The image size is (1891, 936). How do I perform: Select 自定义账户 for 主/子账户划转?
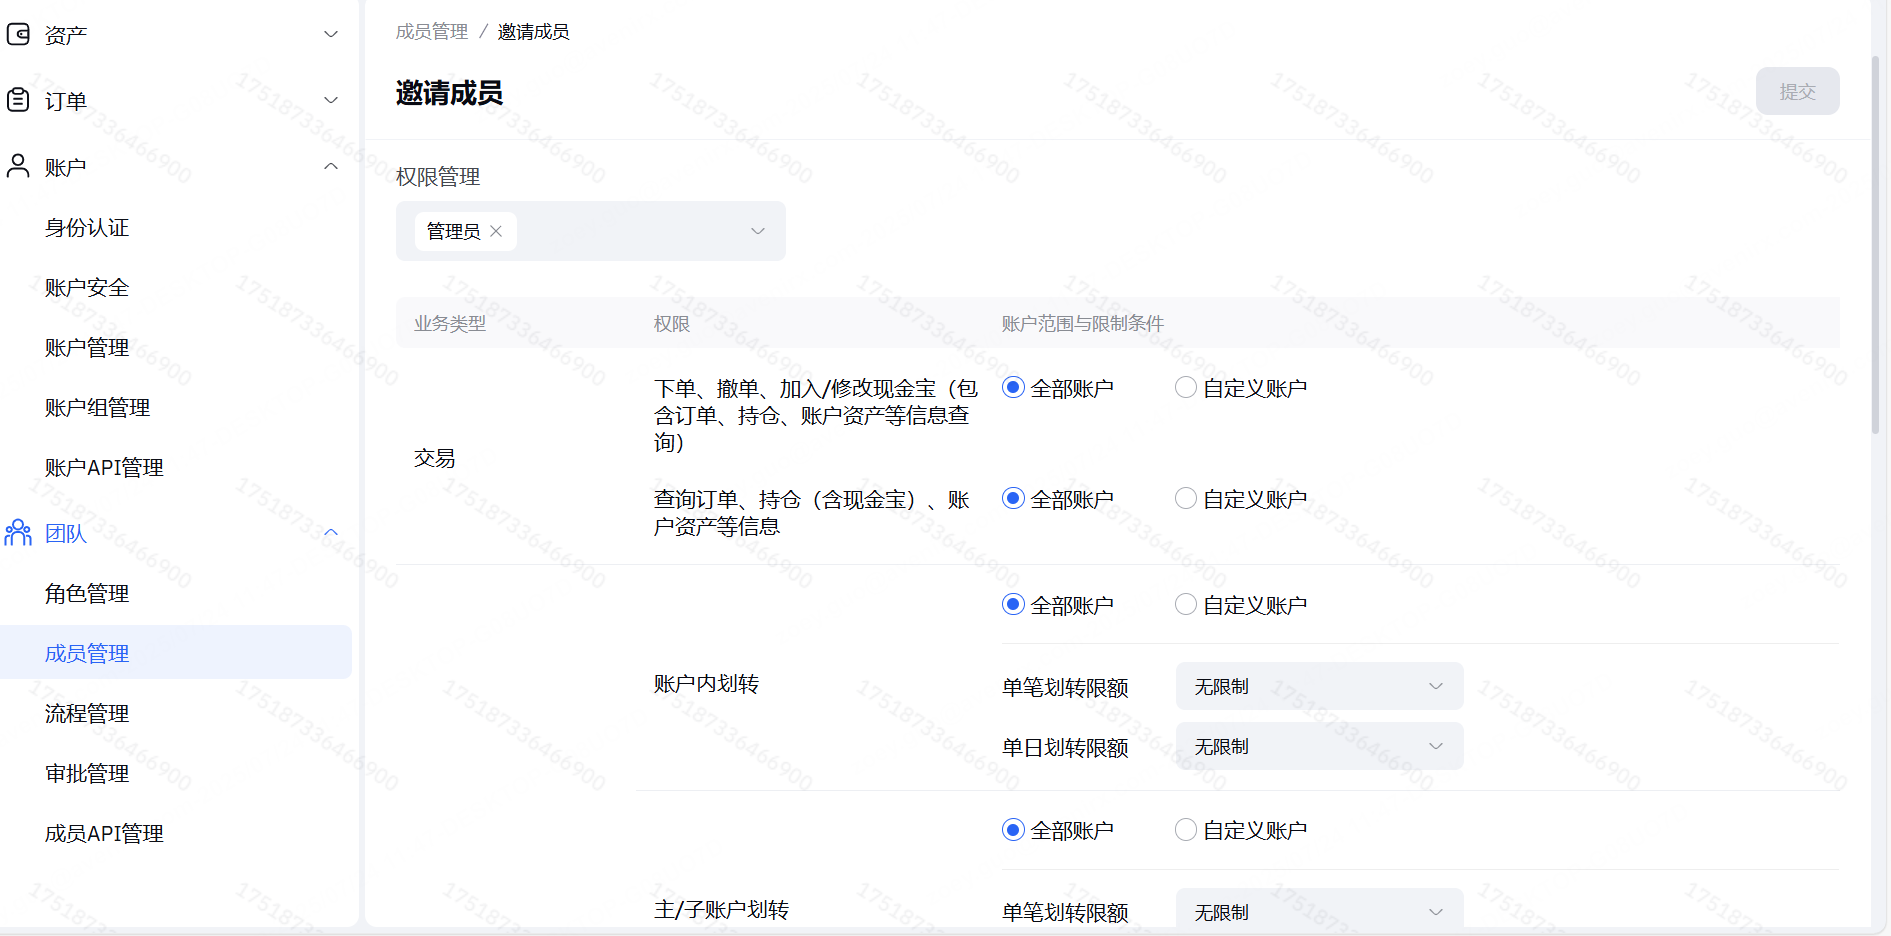(1186, 830)
